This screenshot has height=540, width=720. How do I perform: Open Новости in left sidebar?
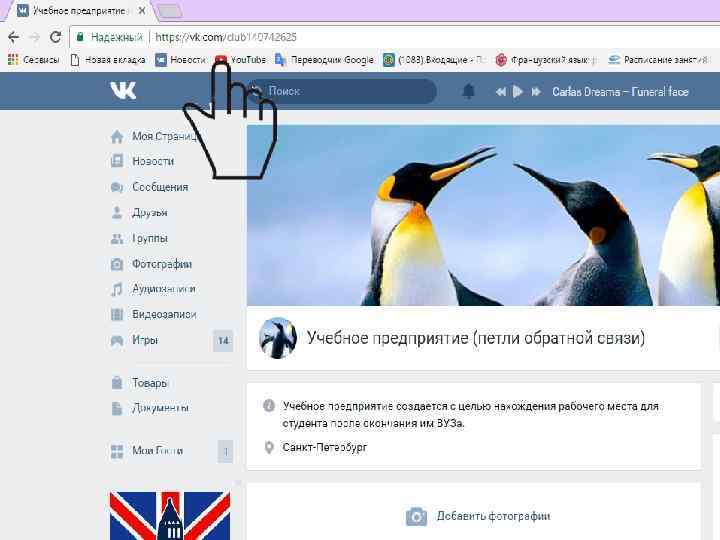pyautogui.click(x=153, y=161)
